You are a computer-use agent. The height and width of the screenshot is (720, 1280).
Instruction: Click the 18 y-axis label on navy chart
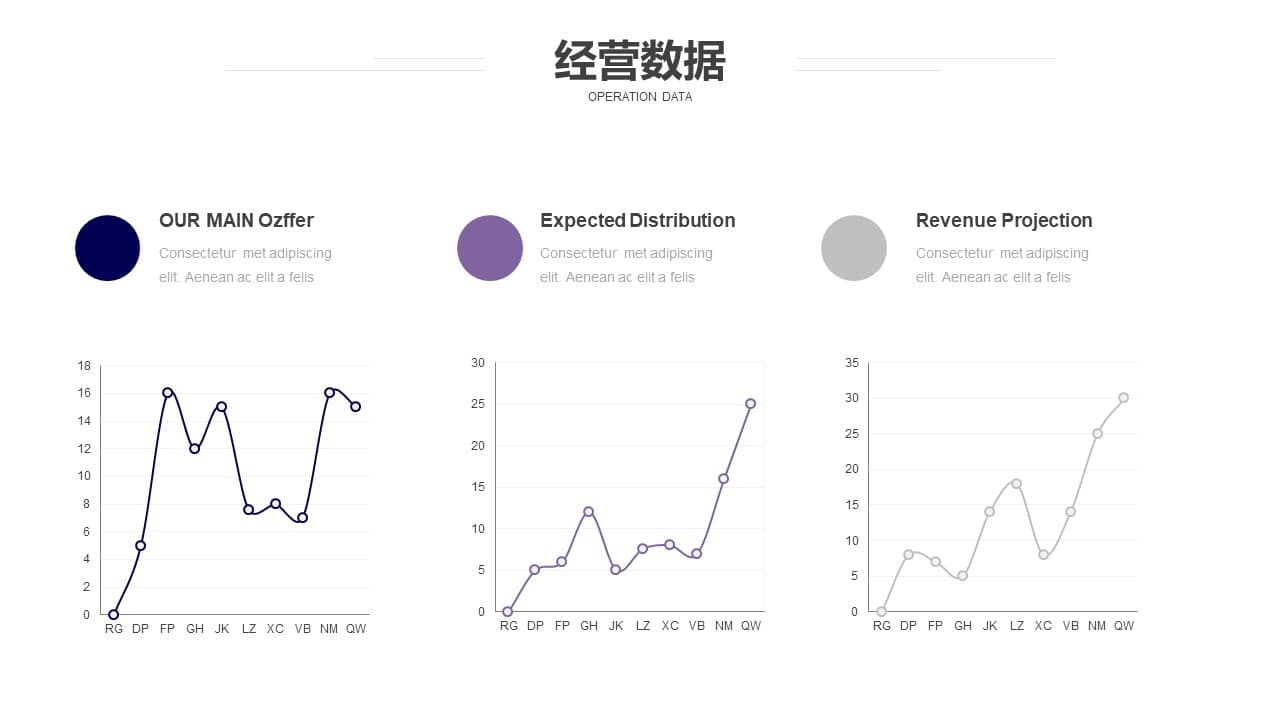pos(84,366)
